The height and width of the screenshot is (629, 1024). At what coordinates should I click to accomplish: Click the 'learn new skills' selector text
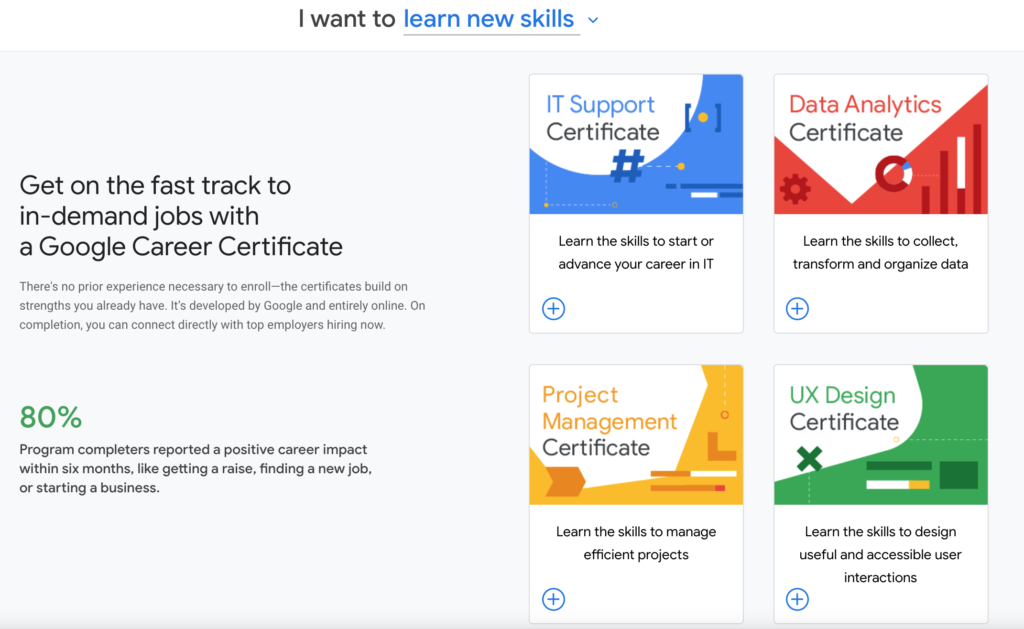click(x=488, y=19)
